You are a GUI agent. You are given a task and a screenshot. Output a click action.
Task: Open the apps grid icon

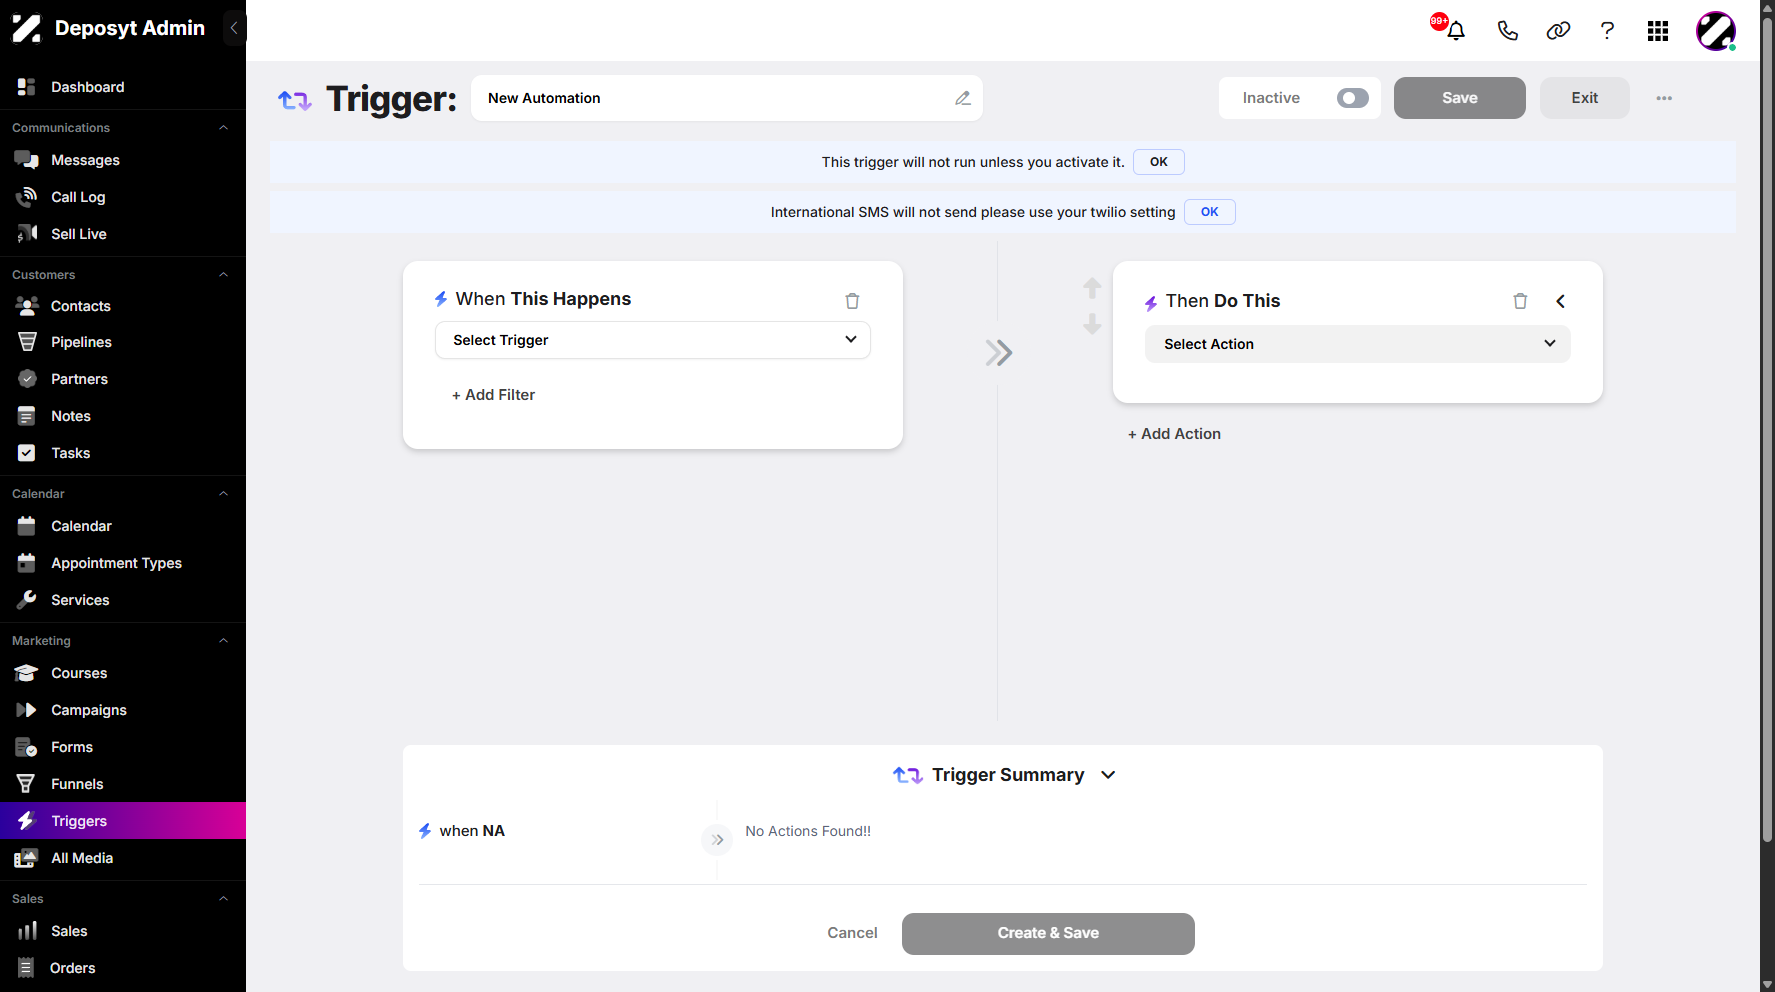coord(1658,31)
